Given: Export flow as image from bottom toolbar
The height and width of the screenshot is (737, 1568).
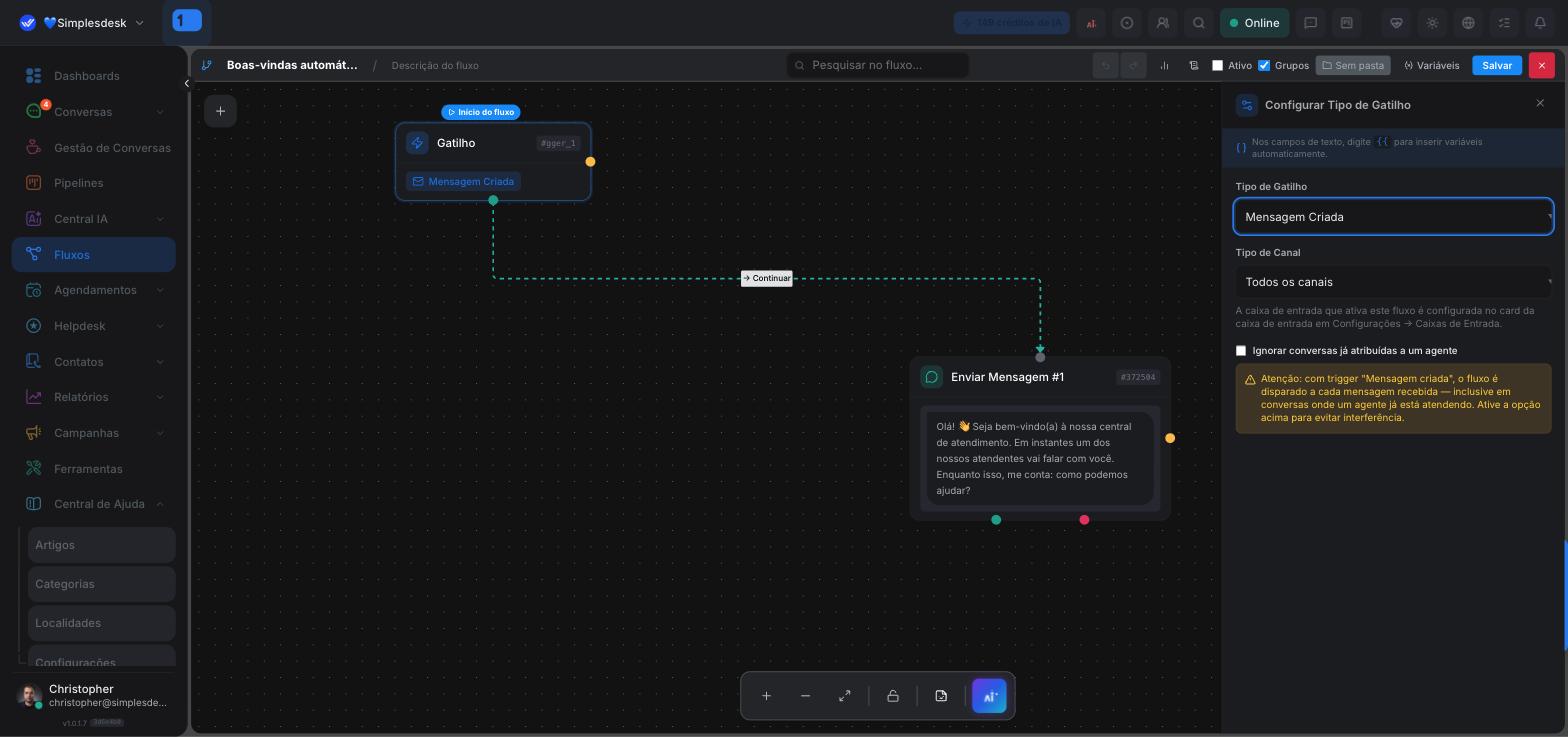Looking at the screenshot, I should tap(941, 696).
